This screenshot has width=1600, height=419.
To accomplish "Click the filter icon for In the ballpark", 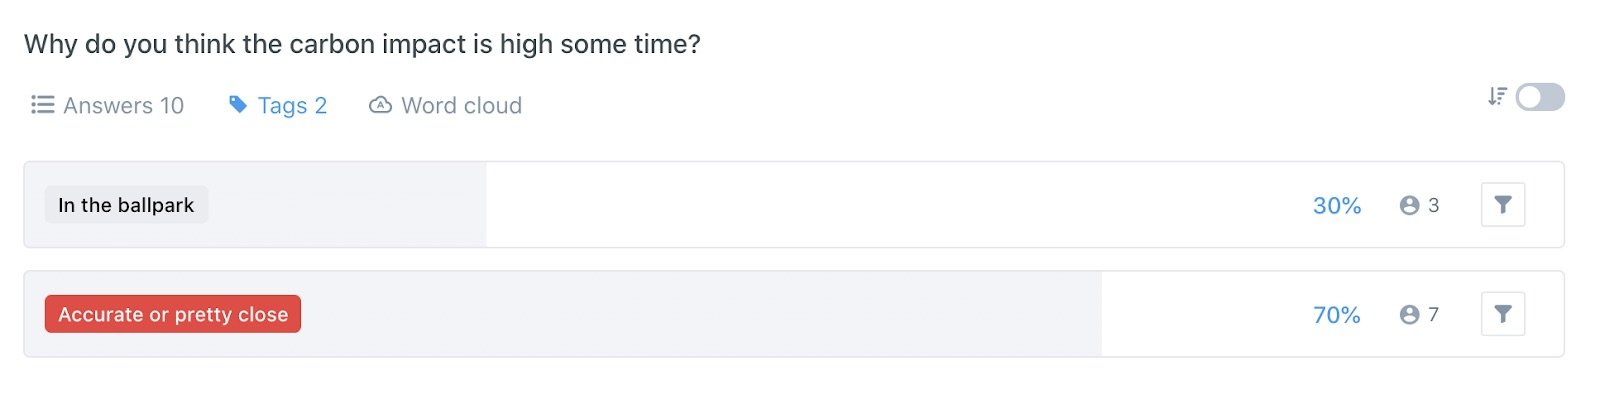I will [1502, 205].
